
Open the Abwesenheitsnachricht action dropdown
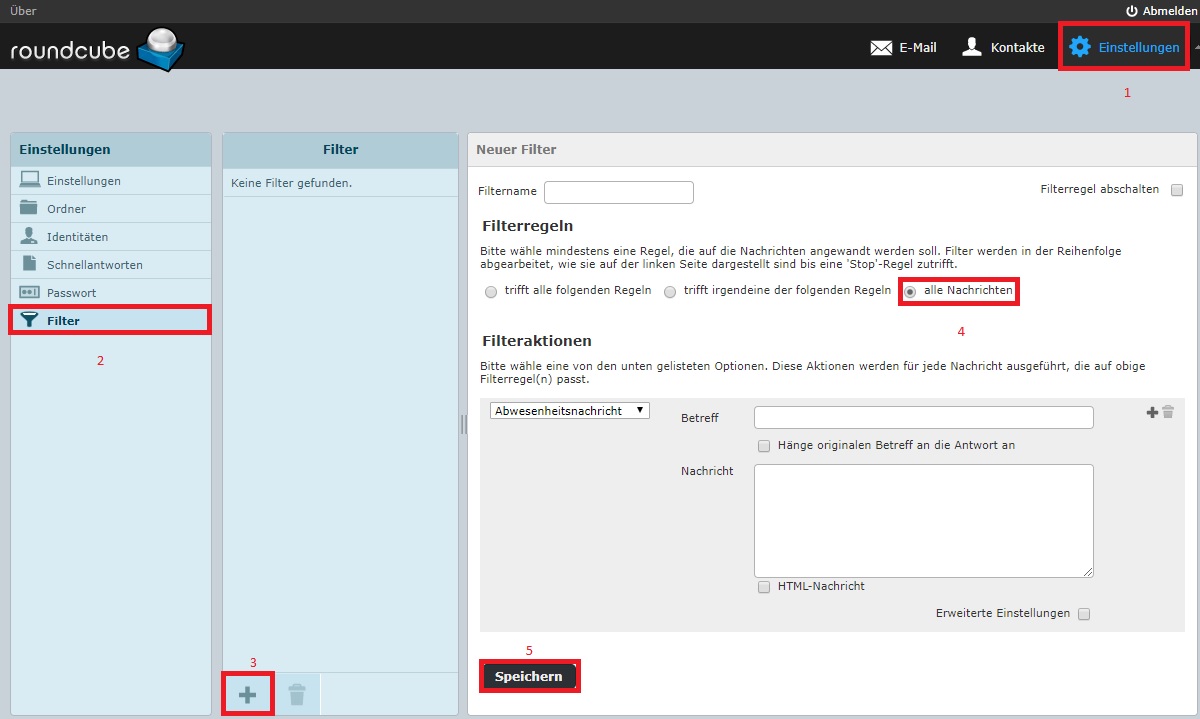pyautogui.click(x=569, y=411)
